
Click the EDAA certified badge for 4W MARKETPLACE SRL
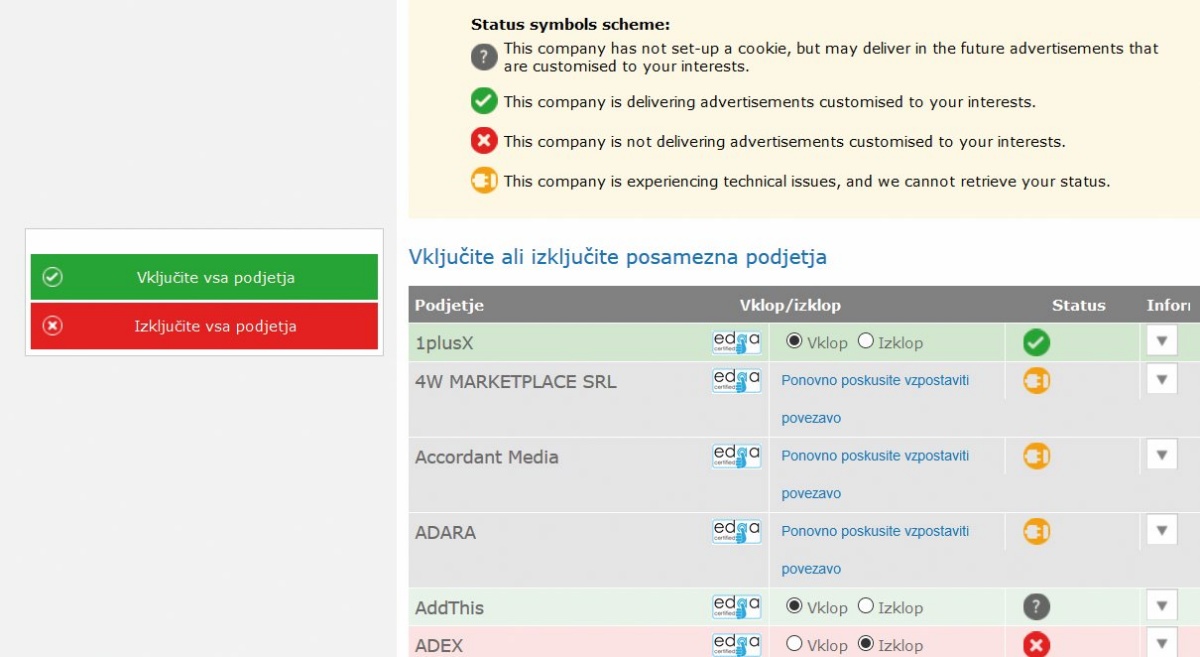coord(736,380)
